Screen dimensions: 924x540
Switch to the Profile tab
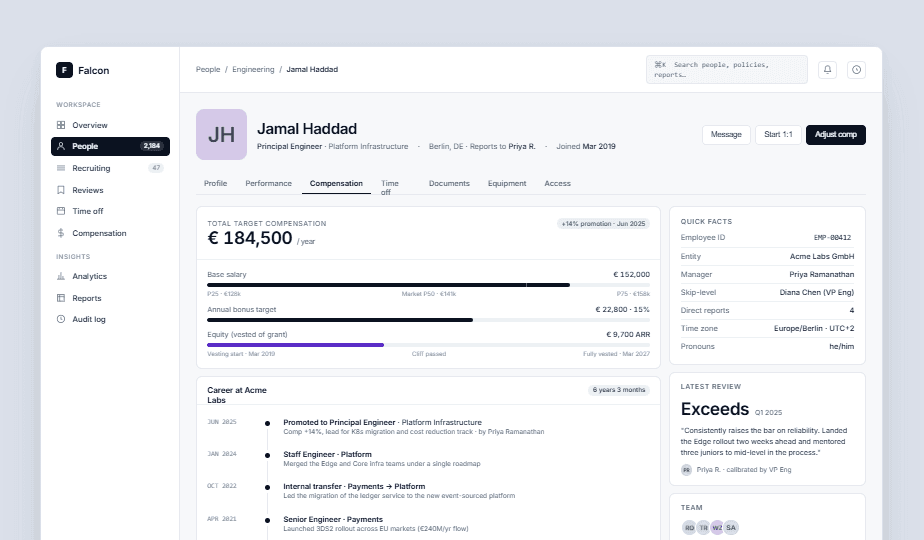[215, 183]
